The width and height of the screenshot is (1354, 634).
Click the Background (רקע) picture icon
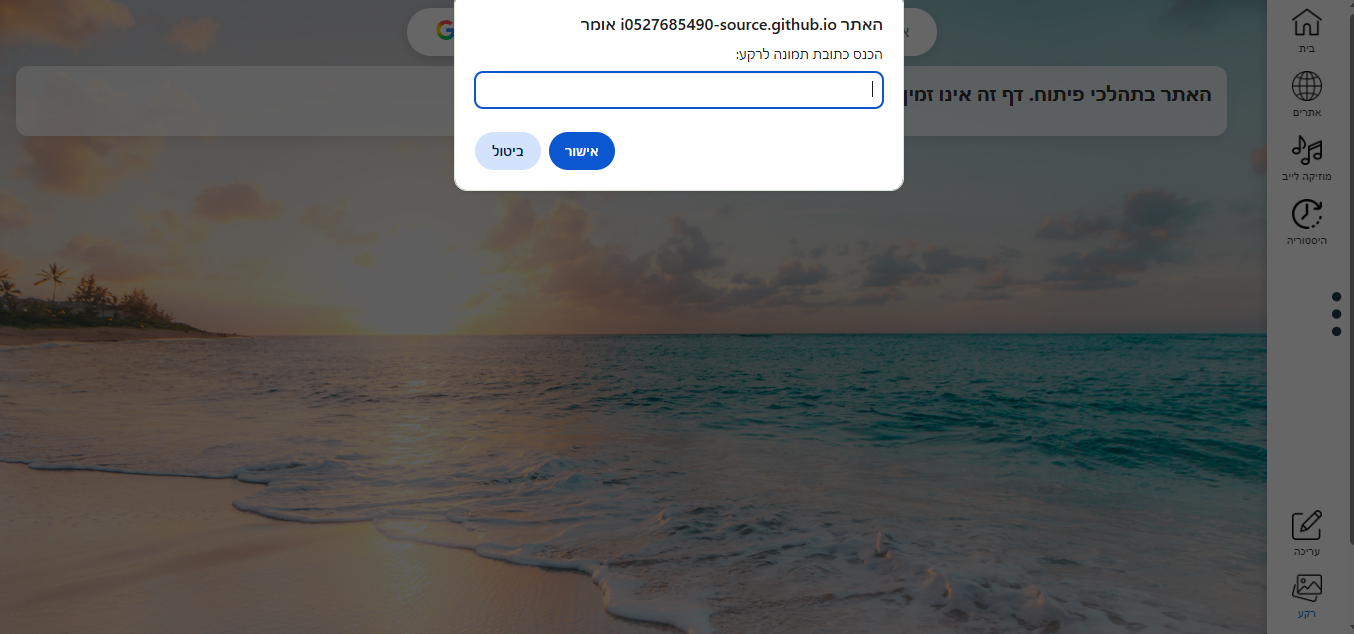coord(1306,588)
